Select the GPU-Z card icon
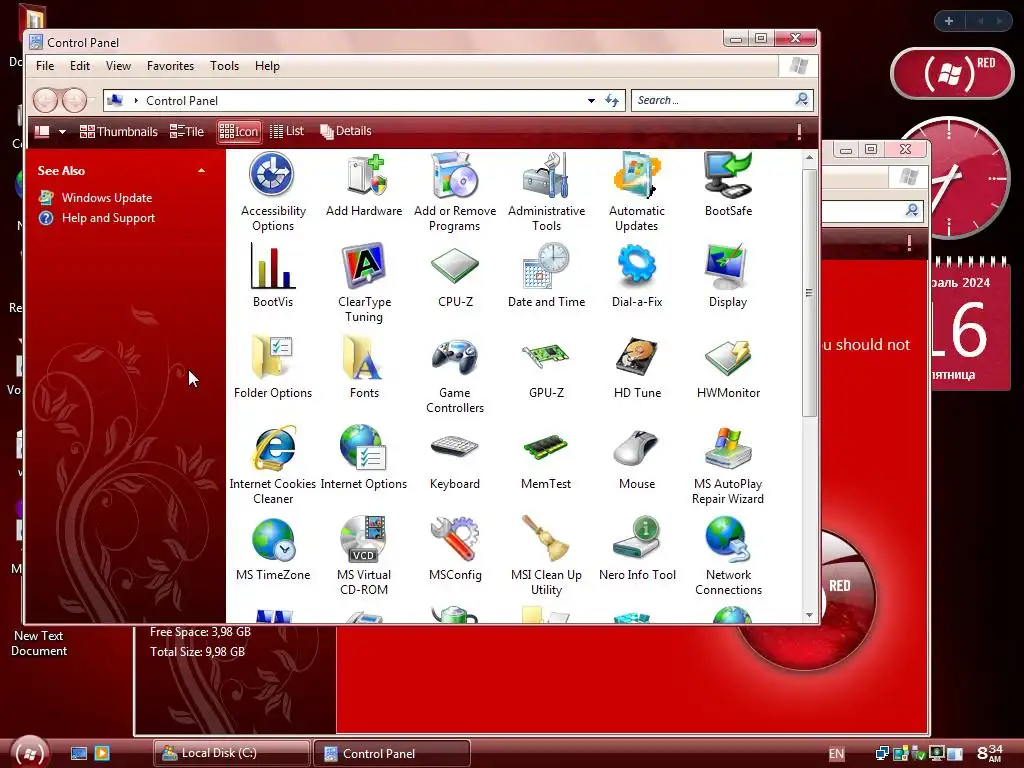Screen dimensions: 1024x768 (x=546, y=357)
